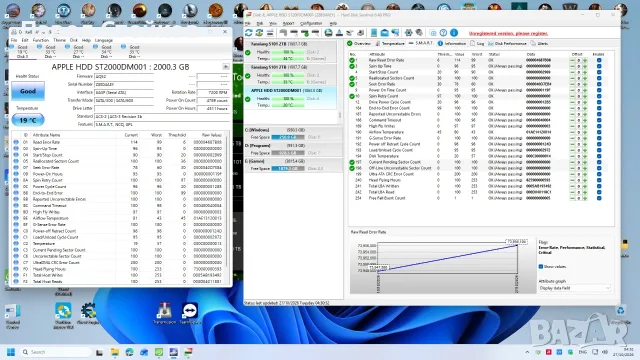Toggle Enable checkbox for Seek Error Rate
Viewport: 640px width, 360px height.
(599, 84)
